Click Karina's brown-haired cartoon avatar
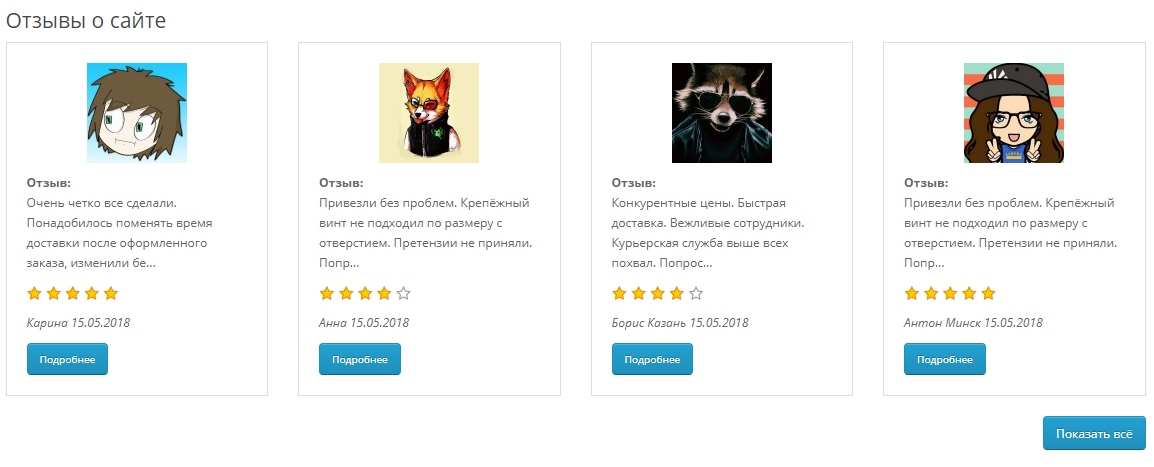 137,113
